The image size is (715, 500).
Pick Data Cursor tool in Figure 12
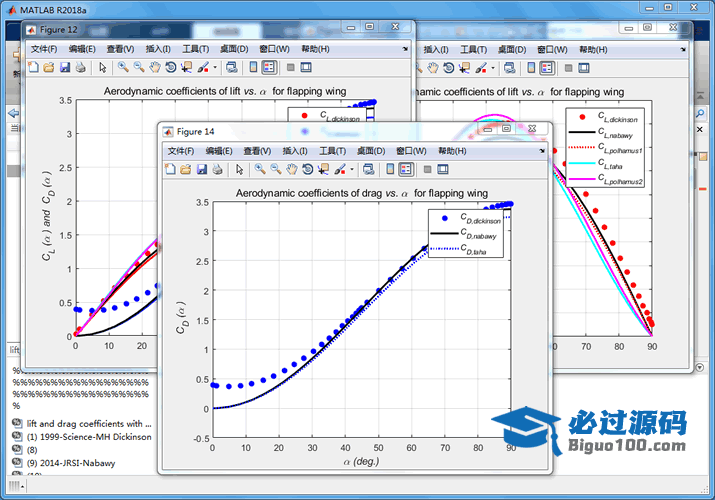(187, 67)
